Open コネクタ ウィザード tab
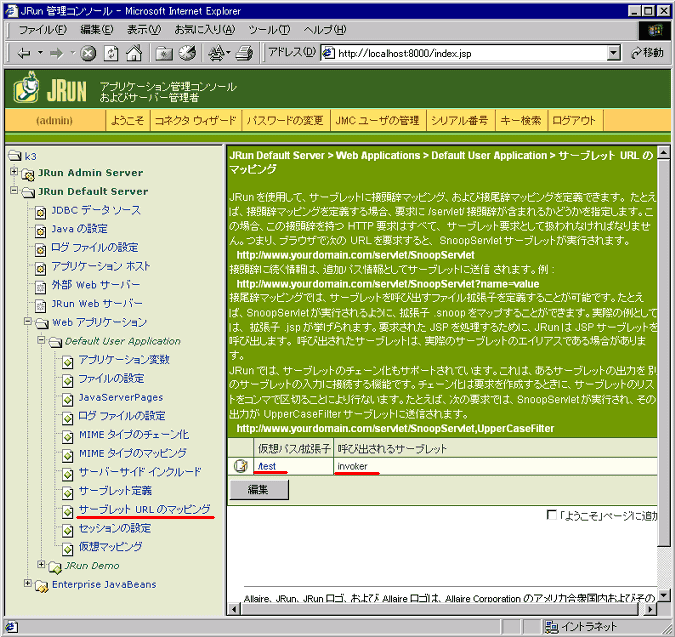 coord(196,121)
